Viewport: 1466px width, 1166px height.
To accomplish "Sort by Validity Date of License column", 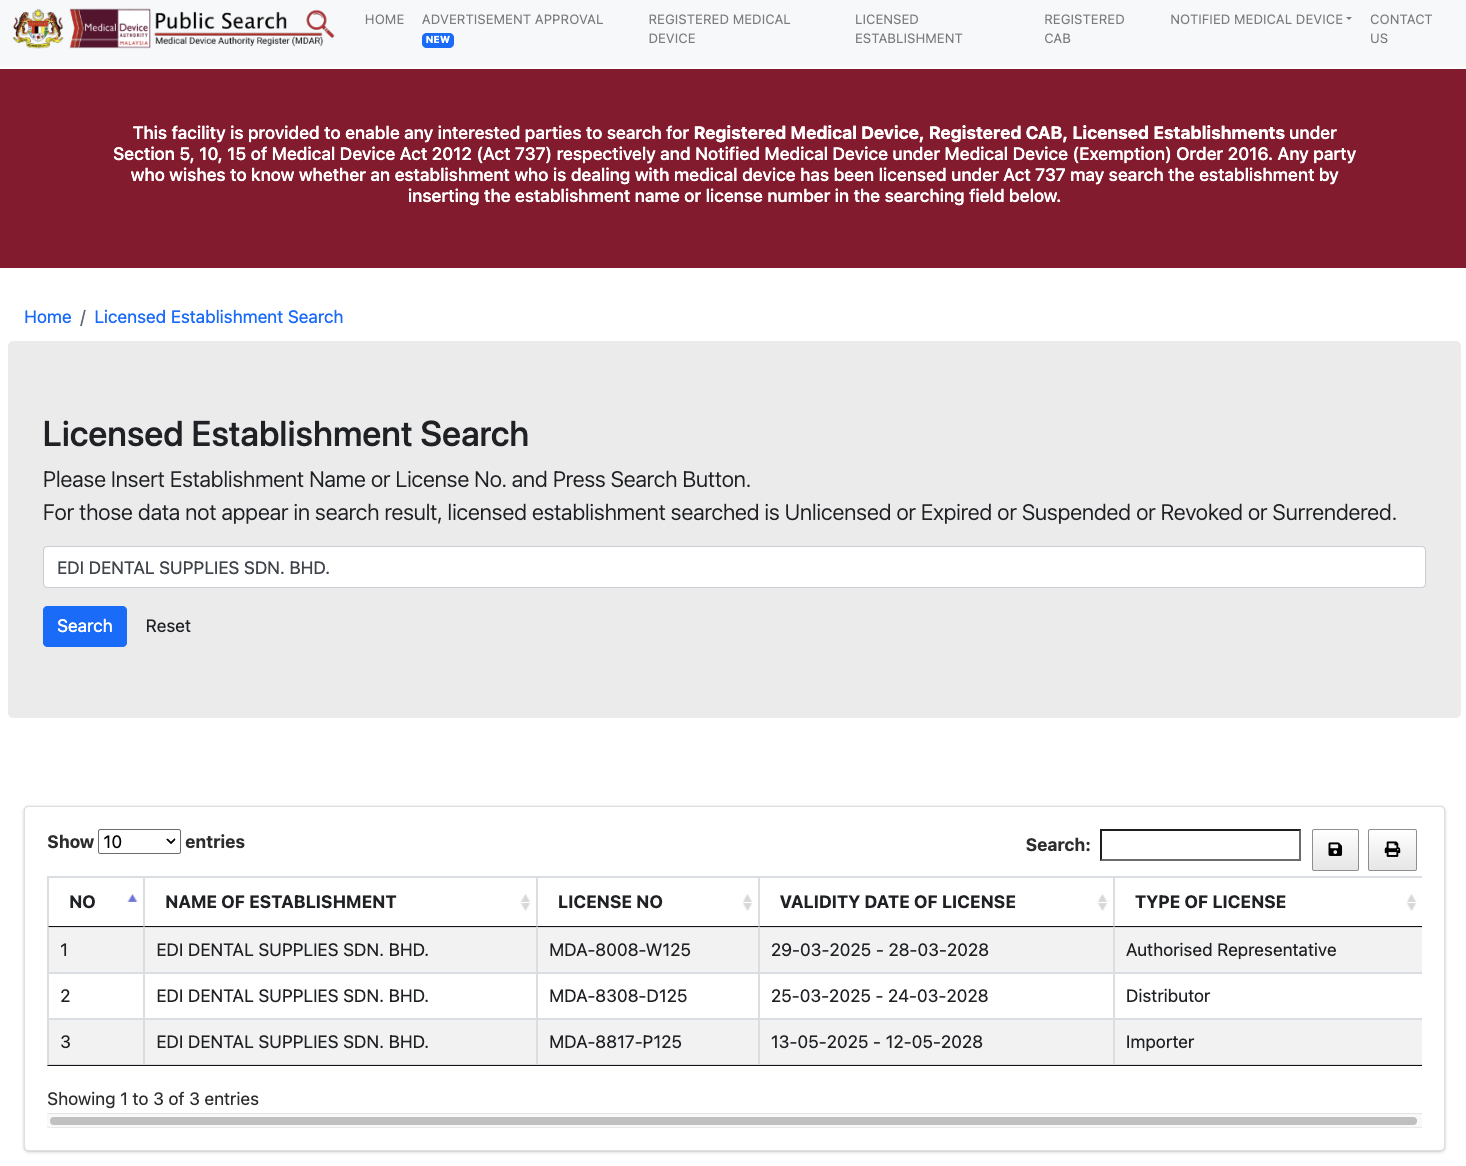I will click(1101, 902).
